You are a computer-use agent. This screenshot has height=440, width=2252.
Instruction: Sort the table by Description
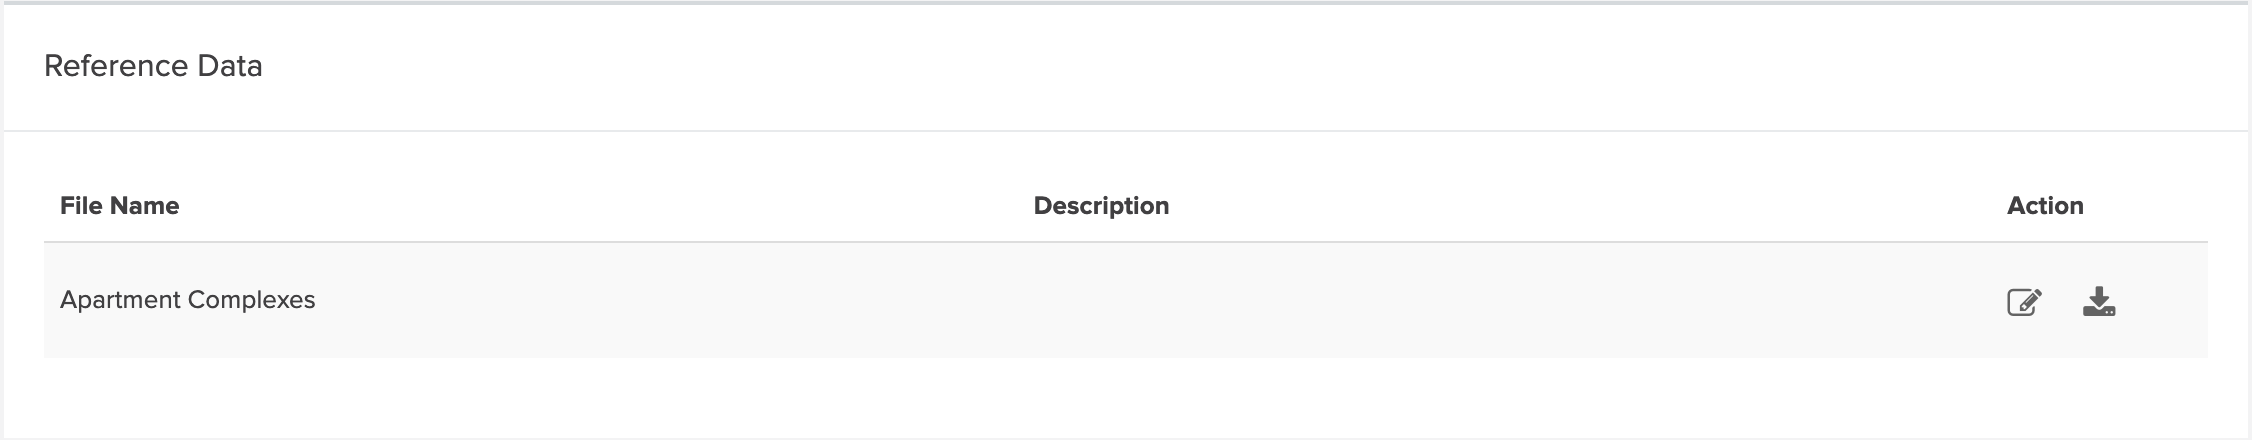click(x=1100, y=206)
